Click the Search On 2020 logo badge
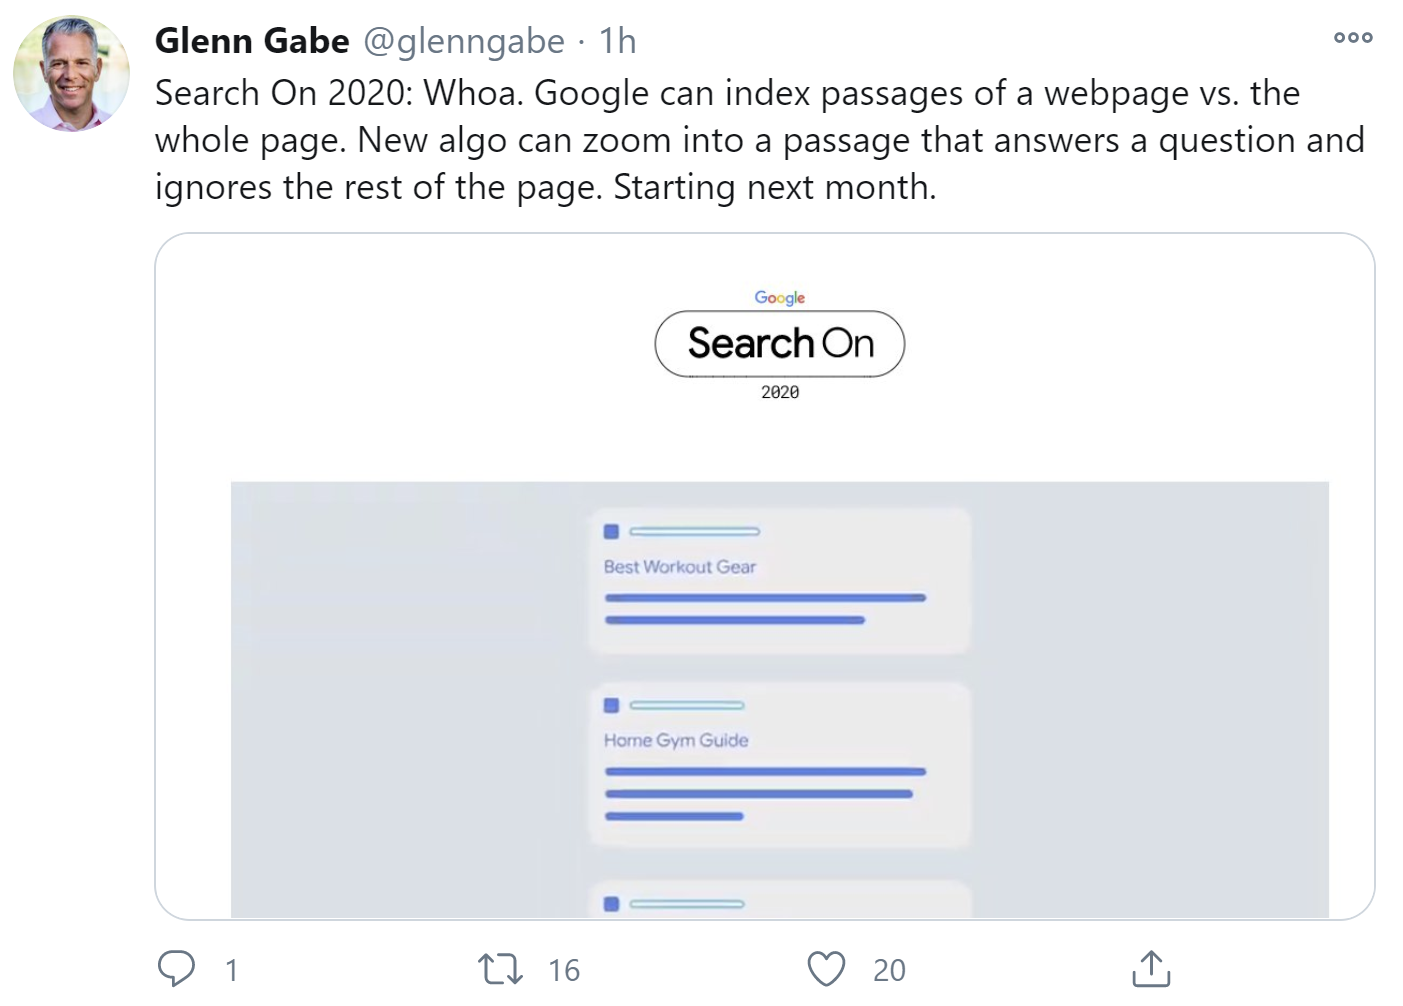This screenshot has height=1006, width=1403. (779, 344)
